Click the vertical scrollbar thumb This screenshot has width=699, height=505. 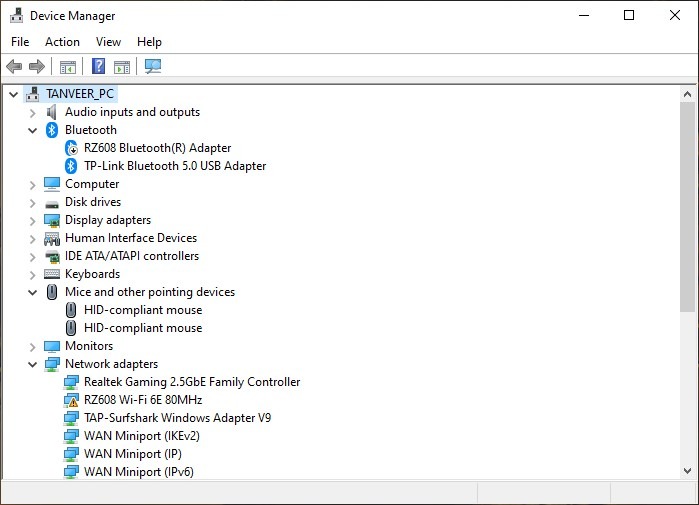[x=687, y=207]
